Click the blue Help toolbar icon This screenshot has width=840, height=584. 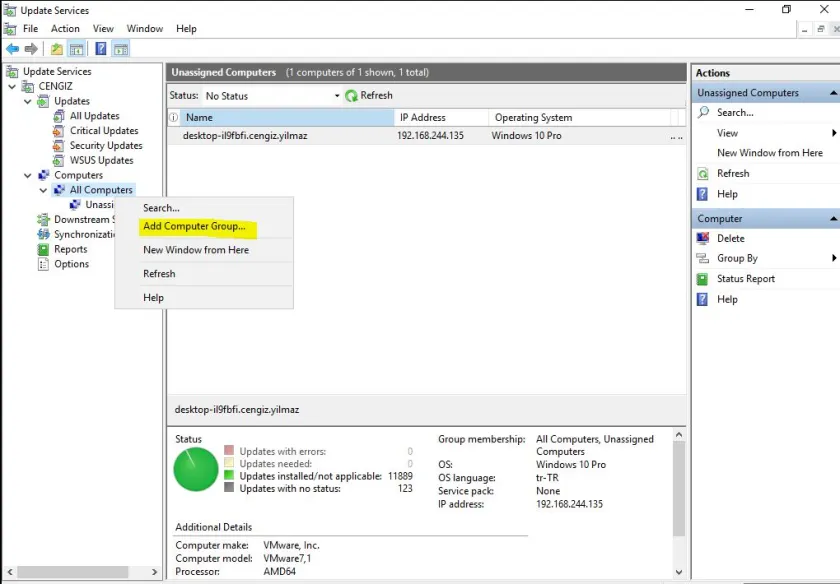(101, 49)
